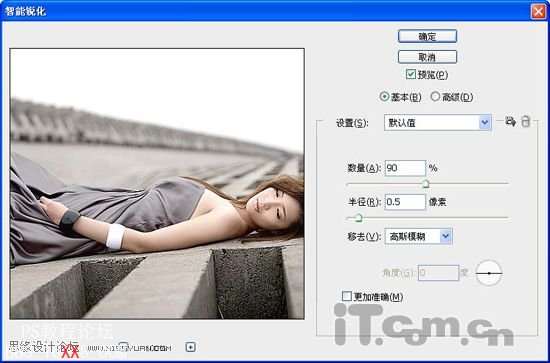This screenshot has width=550, height=363.
Task: Click the angle dial control
Action: pyautogui.click(x=489, y=273)
